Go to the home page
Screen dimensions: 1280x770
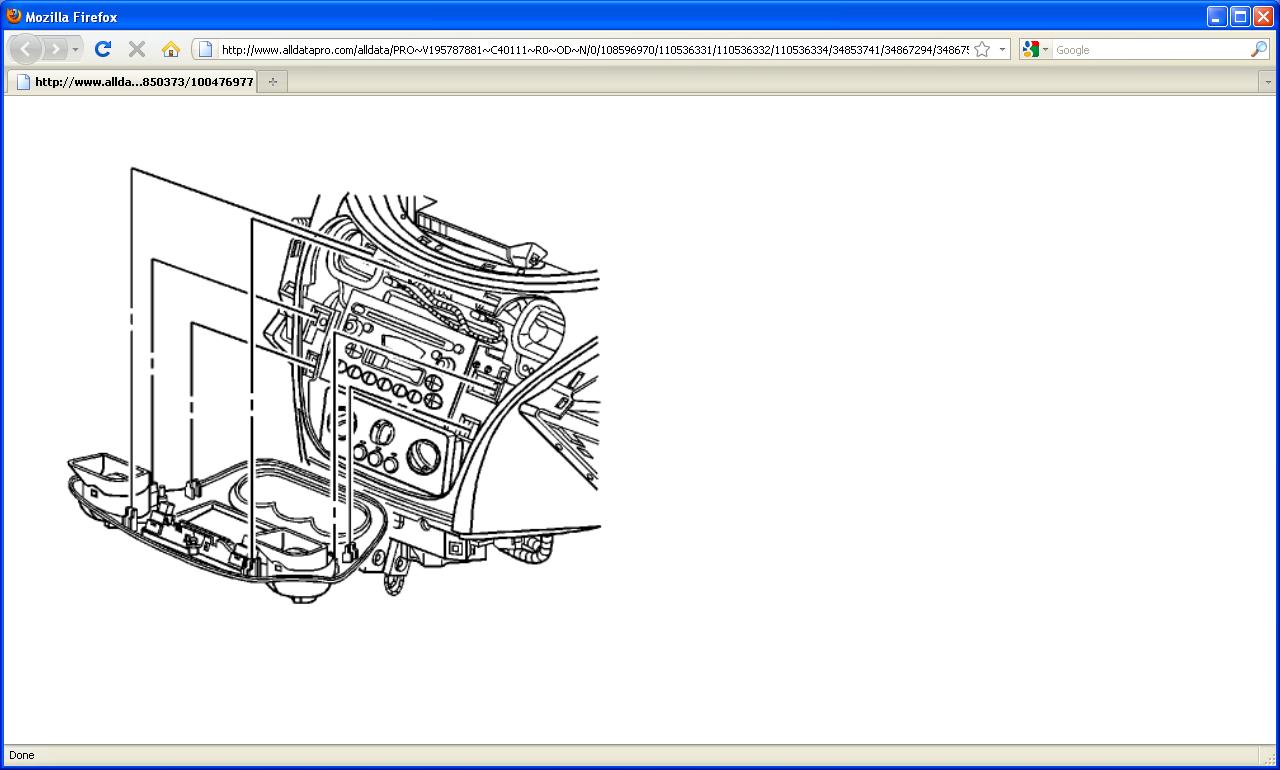pos(171,49)
